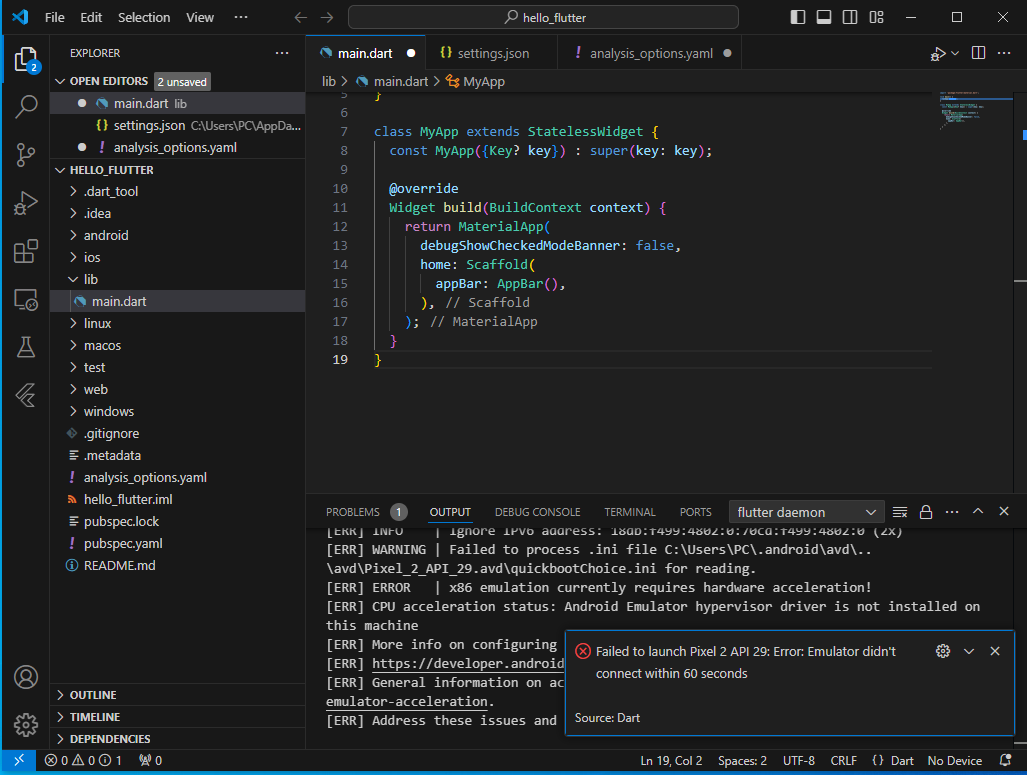Screen dimensions: 1027x775
Task: Switch to analysis_options.yaml tab
Action: pyautogui.click(x=650, y=53)
